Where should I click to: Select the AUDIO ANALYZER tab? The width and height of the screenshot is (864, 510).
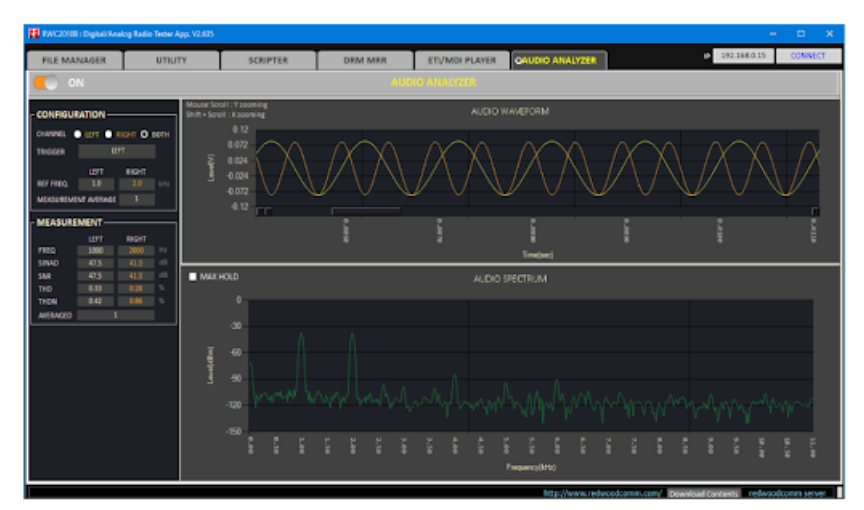558,60
